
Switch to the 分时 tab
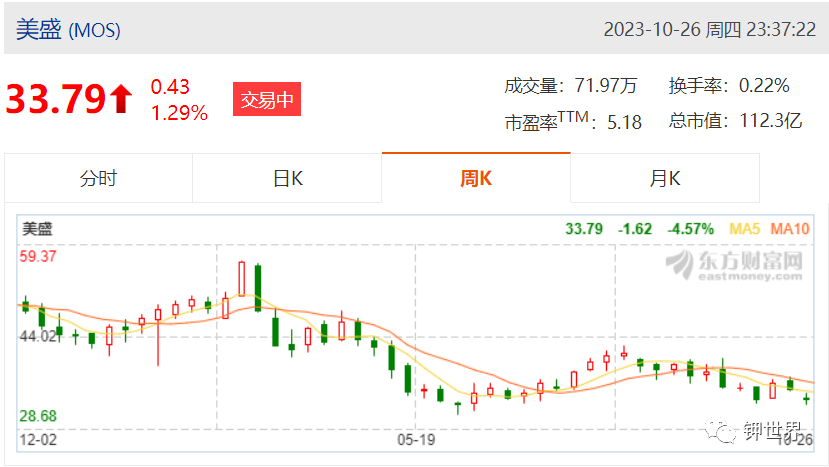(98, 178)
